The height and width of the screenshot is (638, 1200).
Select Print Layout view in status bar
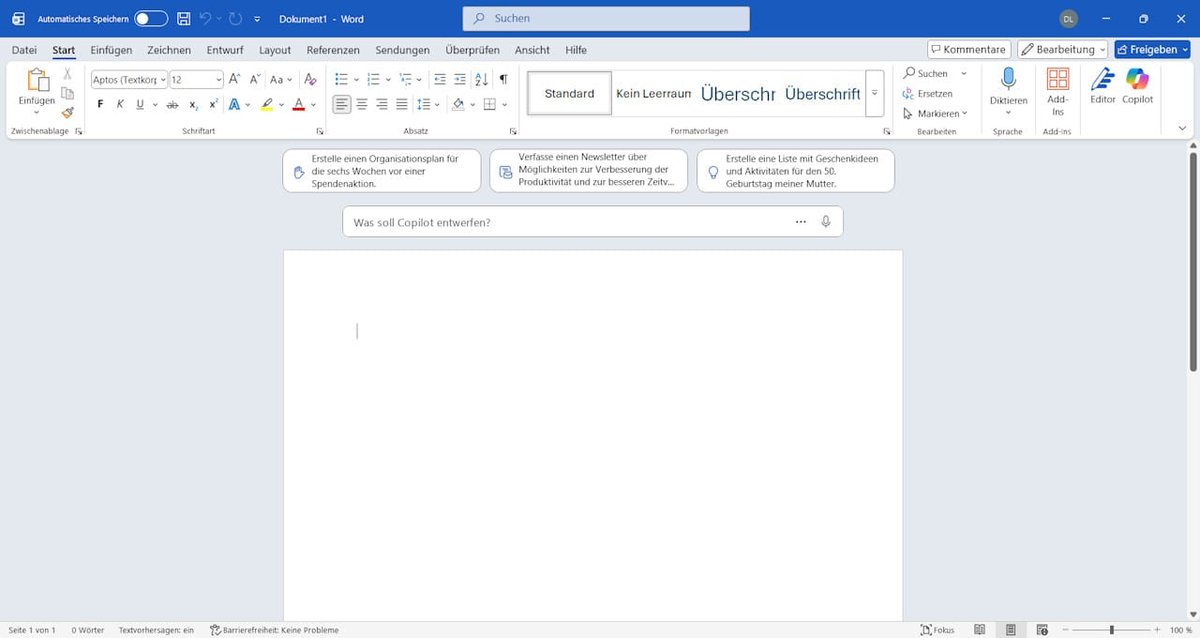click(1011, 630)
